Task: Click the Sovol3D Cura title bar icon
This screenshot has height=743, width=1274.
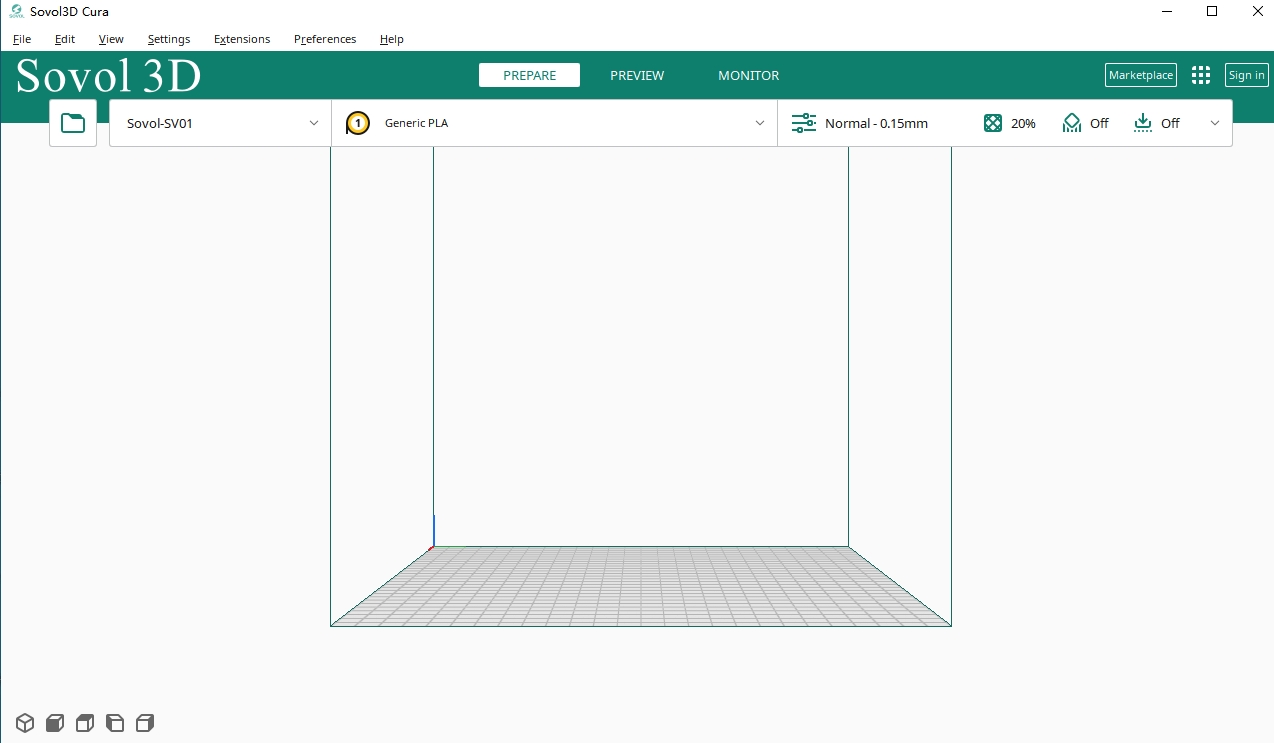Action: [x=16, y=11]
